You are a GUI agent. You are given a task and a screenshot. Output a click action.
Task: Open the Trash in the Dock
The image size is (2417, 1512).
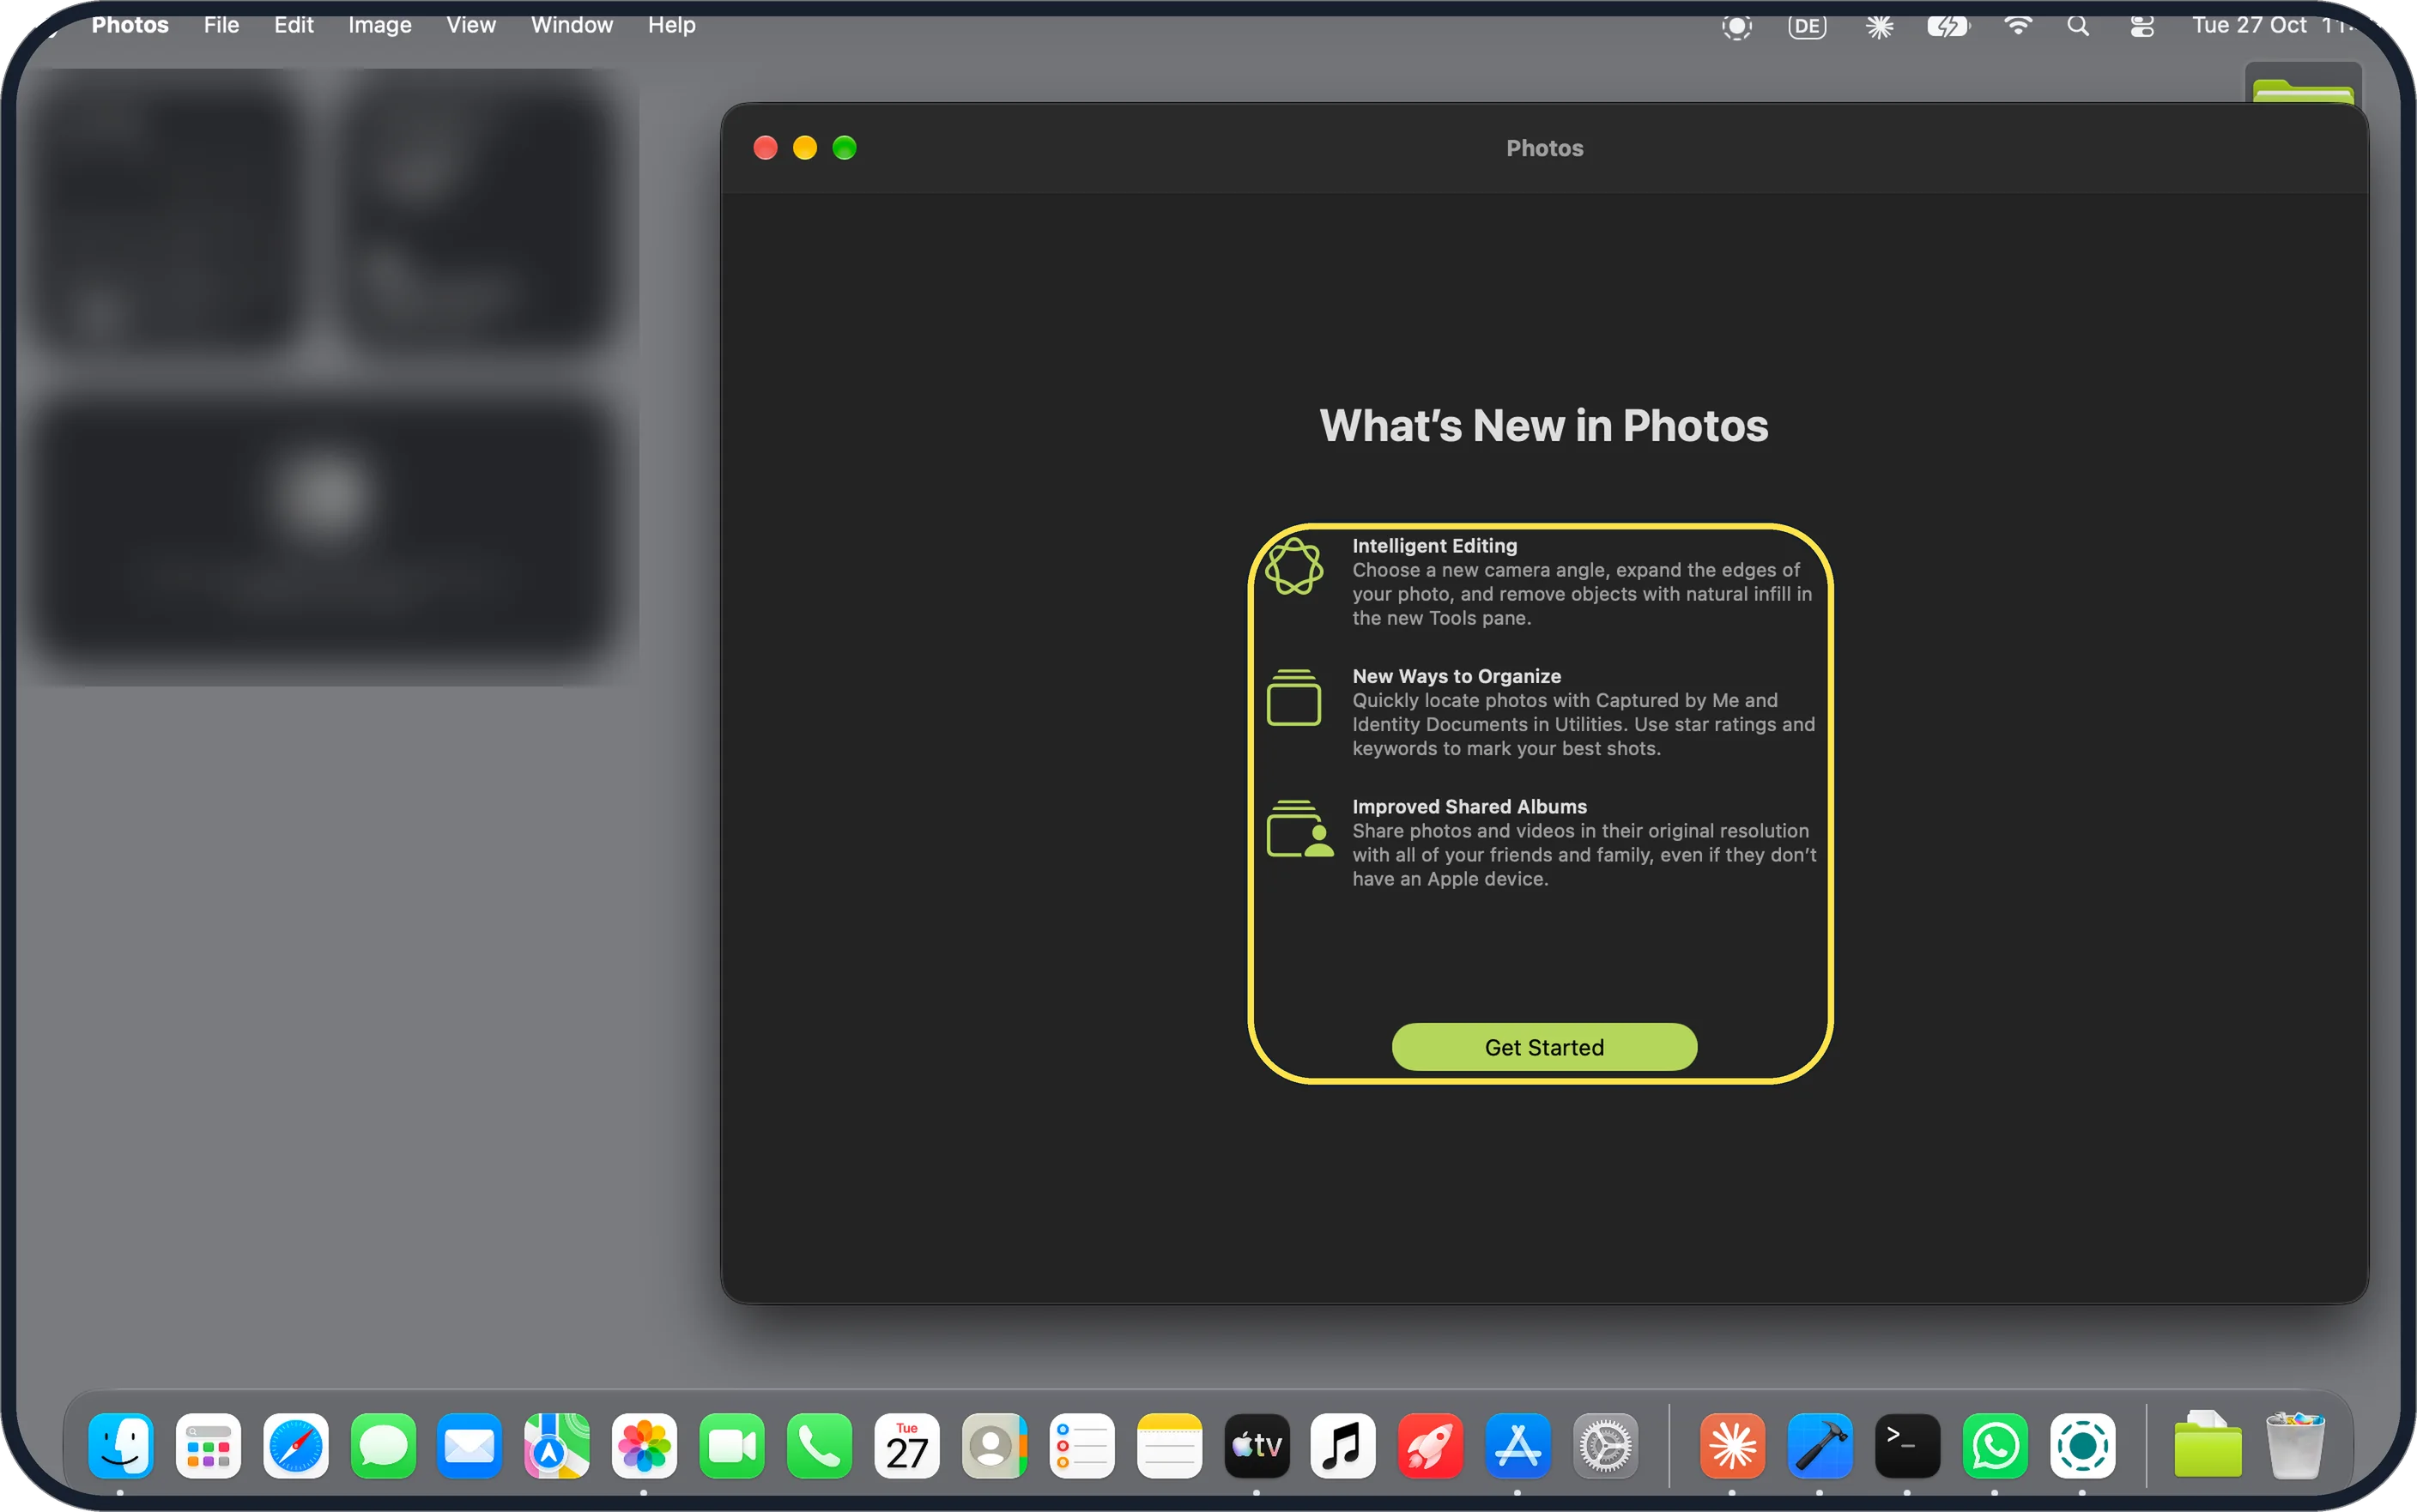point(2295,1445)
